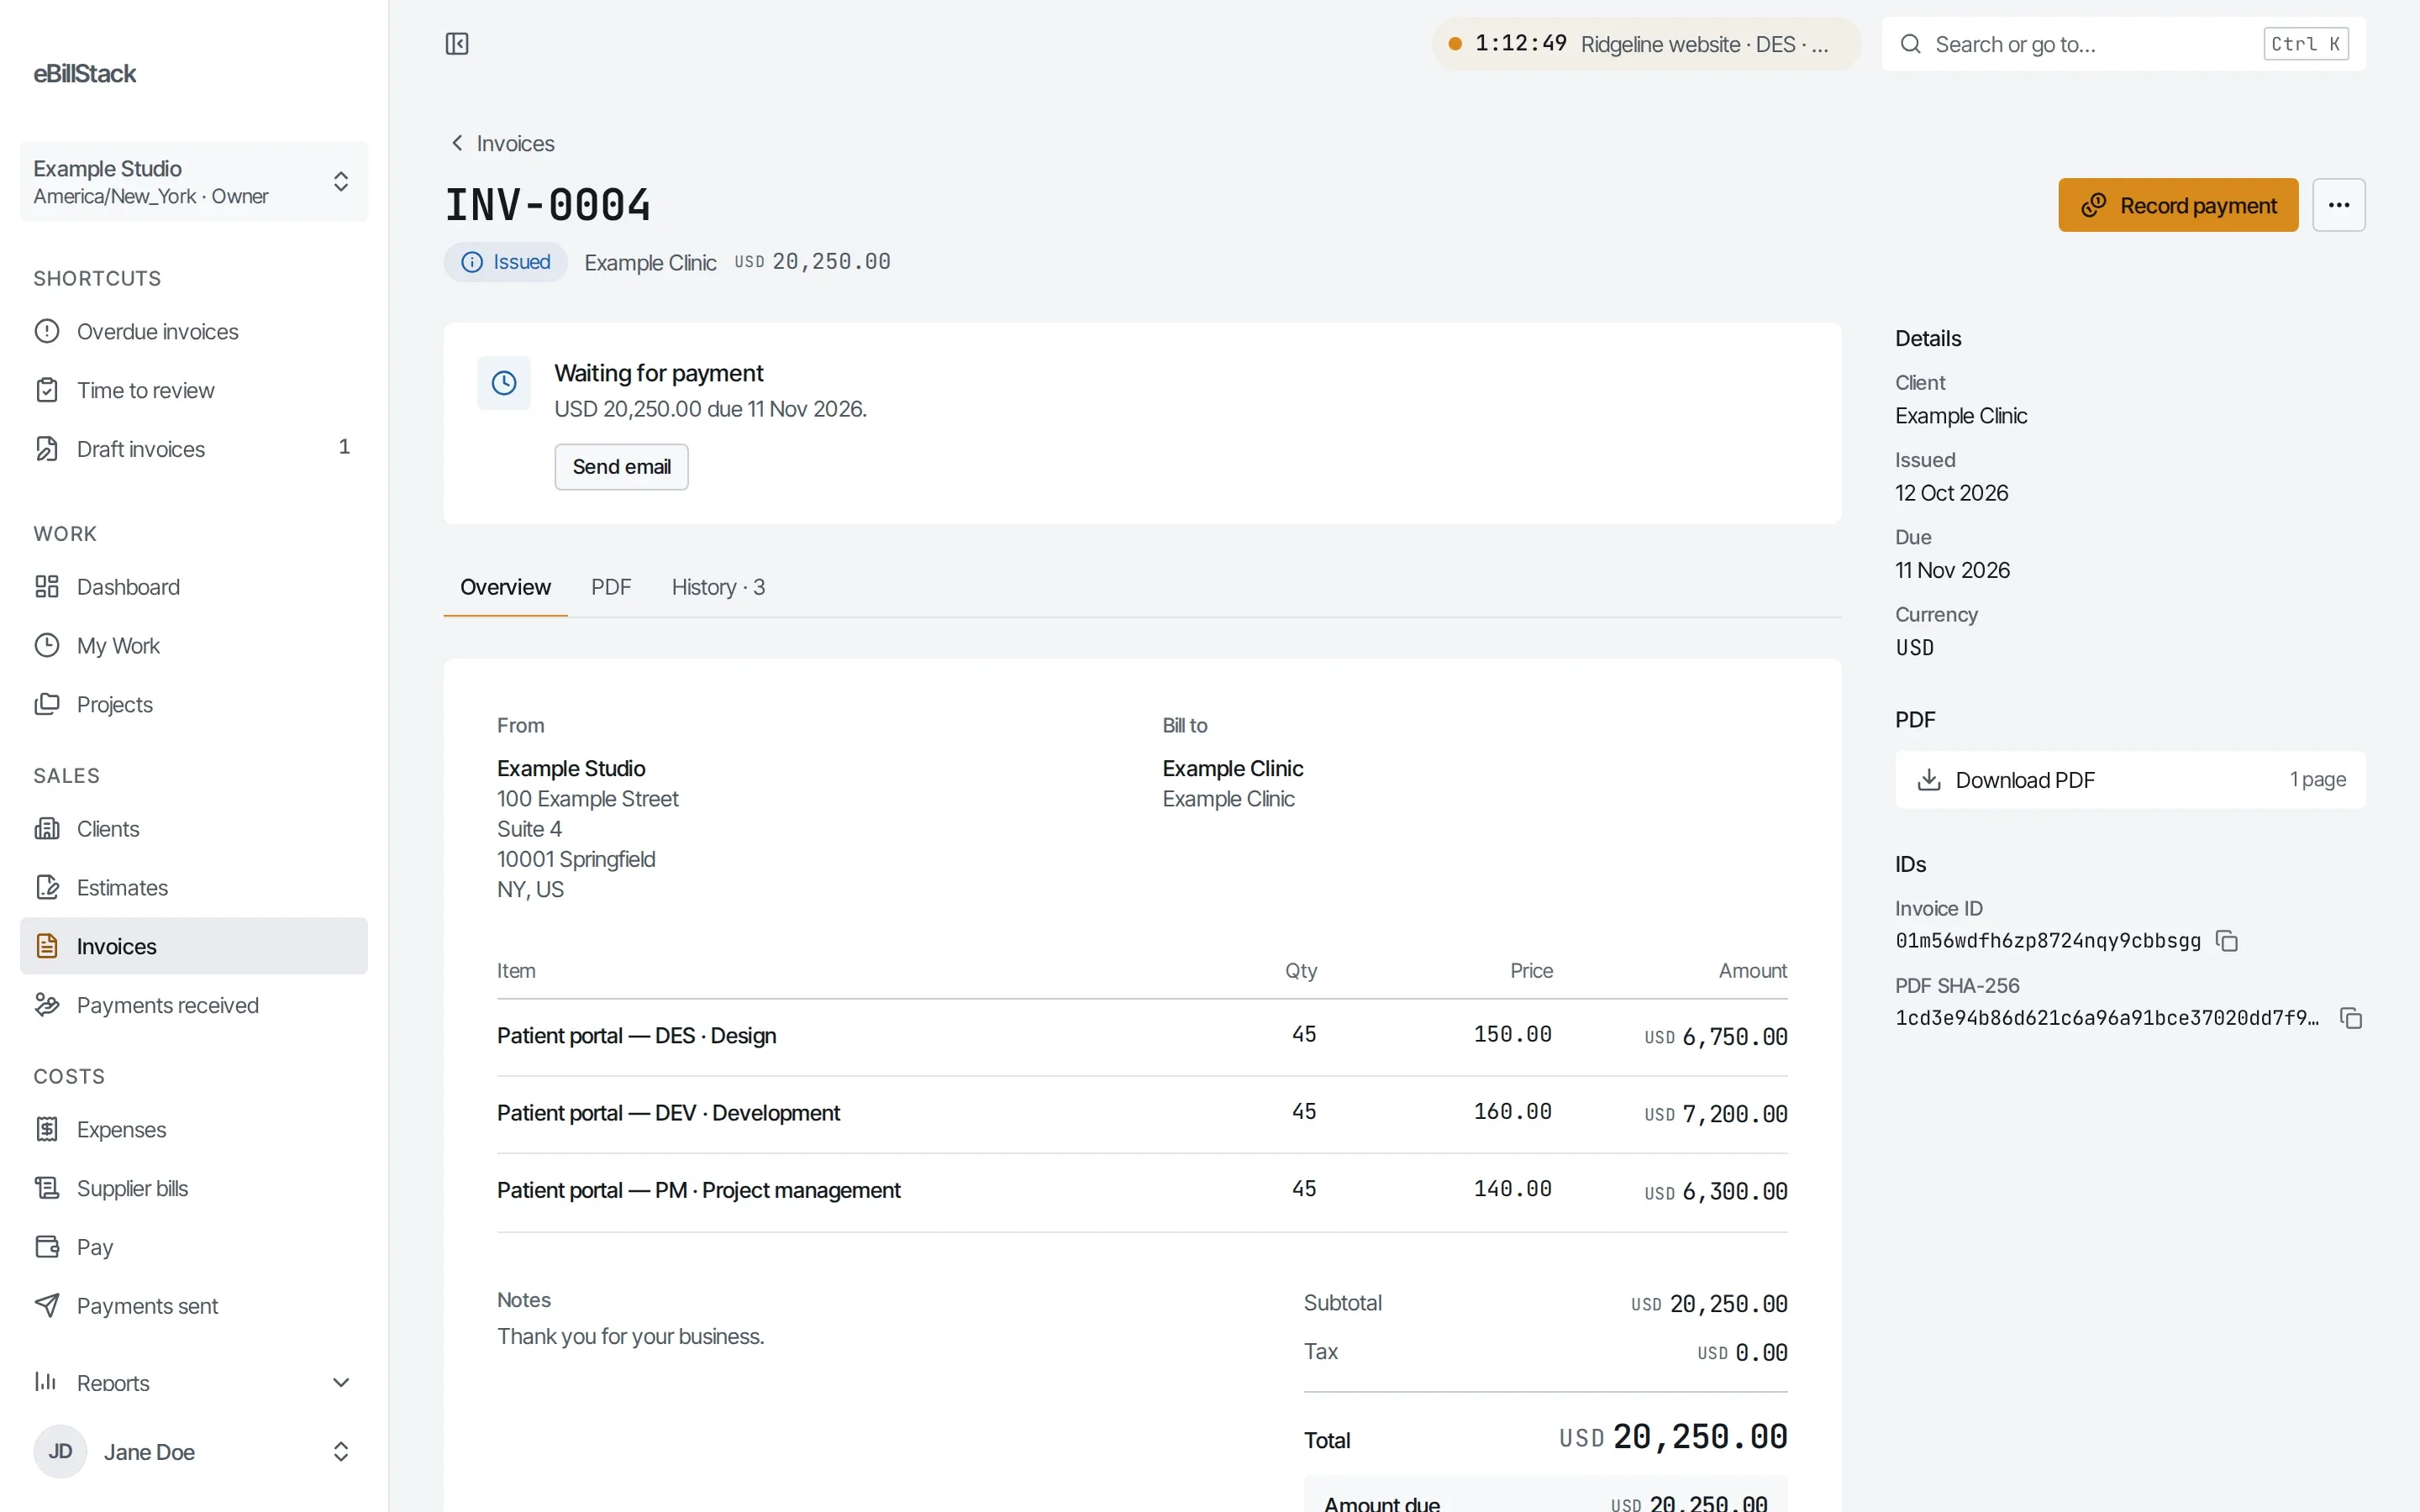Open Pay page

point(194,1247)
